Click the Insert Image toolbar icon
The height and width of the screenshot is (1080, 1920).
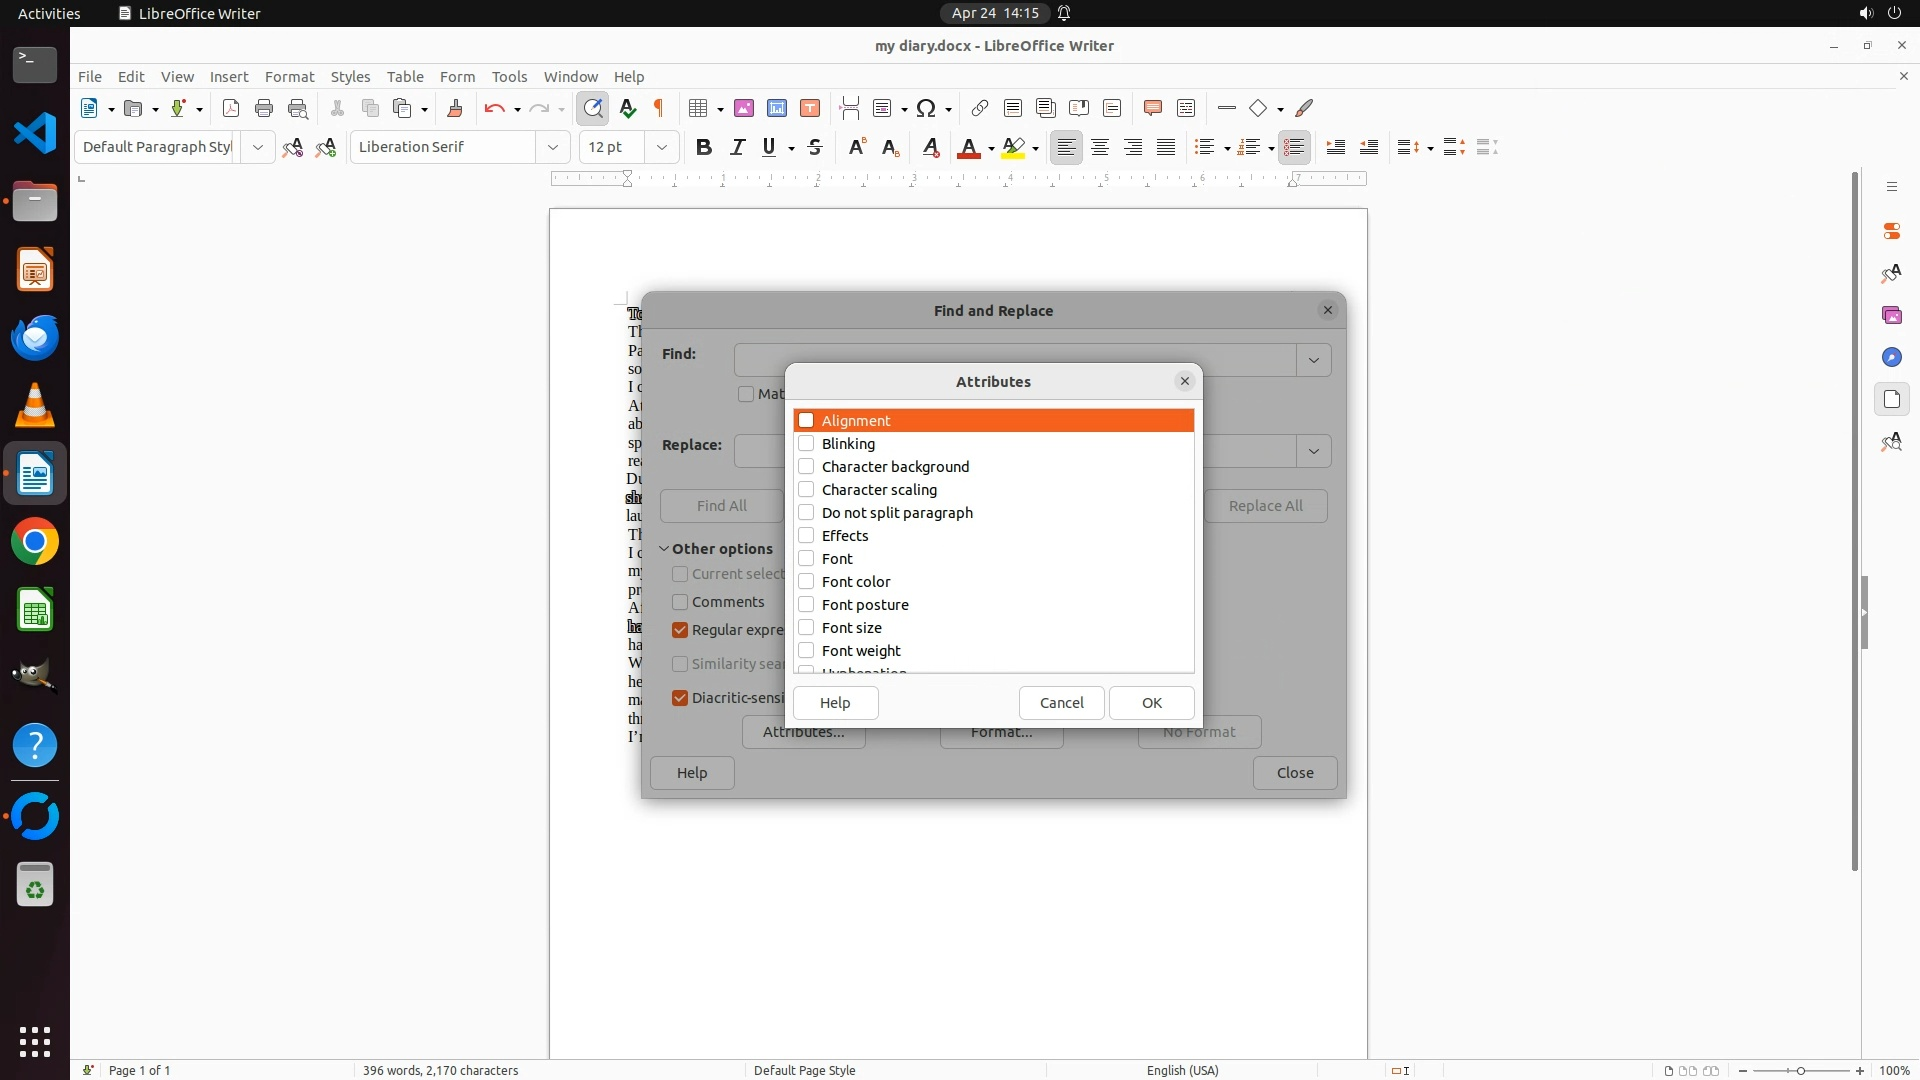click(744, 108)
